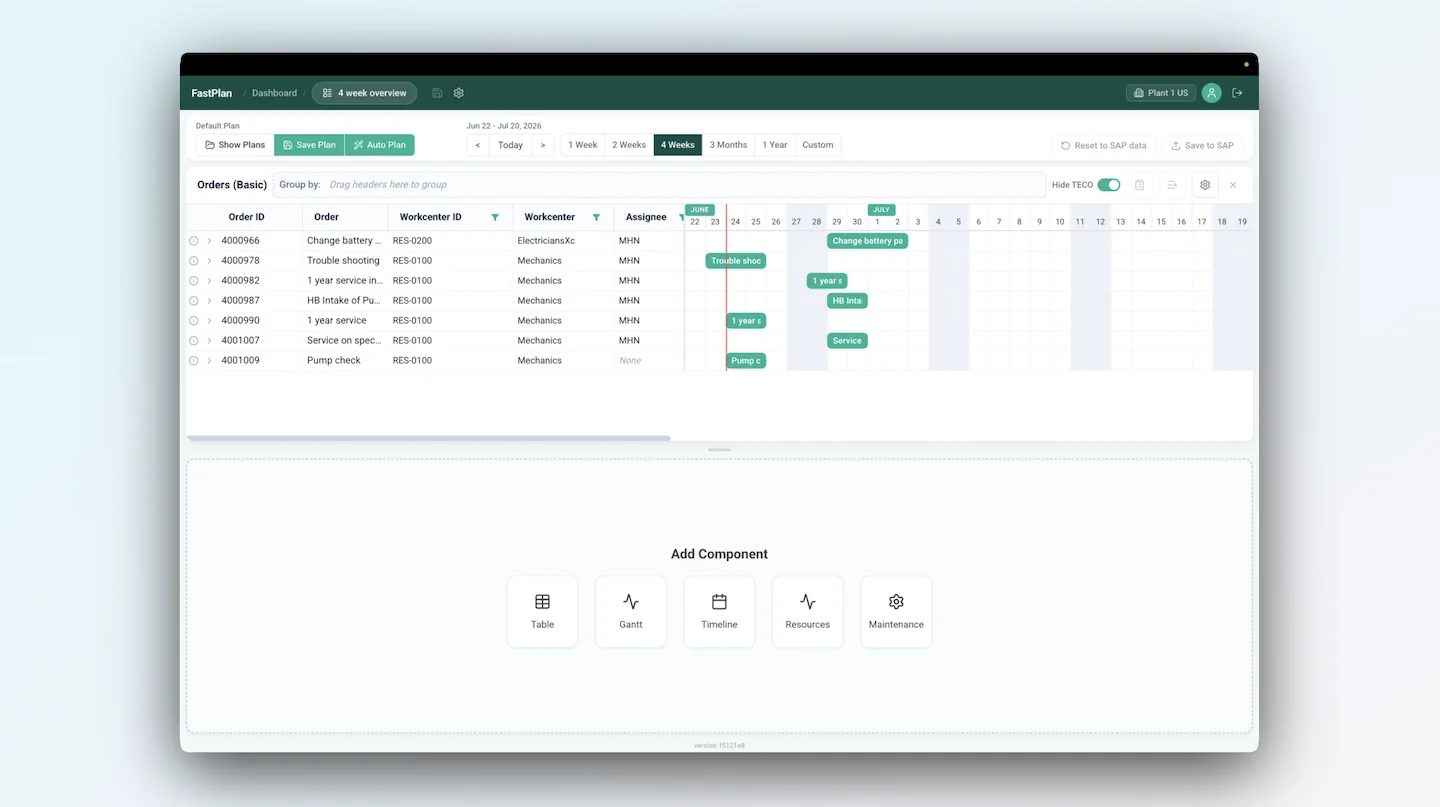Filter the Workcenter ID column
Viewport: 1440px width, 807px height.
495,217
